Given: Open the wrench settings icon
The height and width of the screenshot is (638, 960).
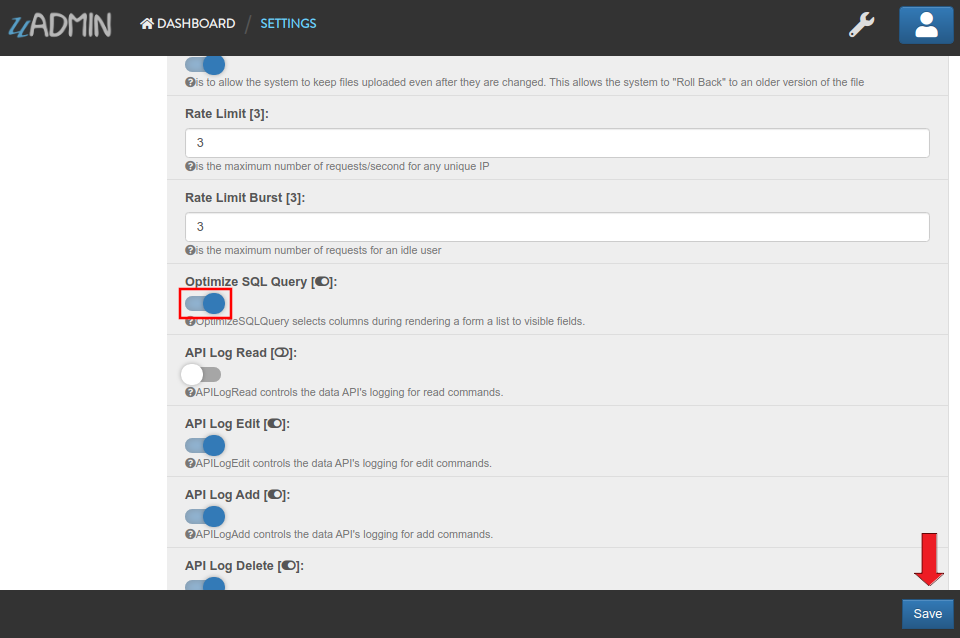Looking at the screenshot, I should click(861, 24).
